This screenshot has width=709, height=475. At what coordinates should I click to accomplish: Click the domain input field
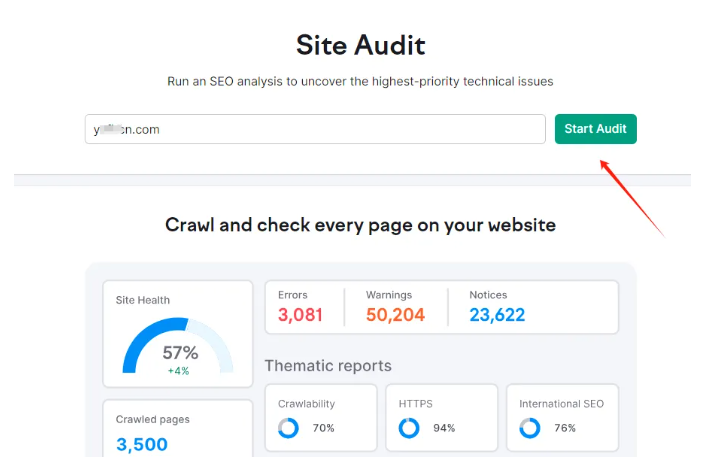[x=317, y=129]
